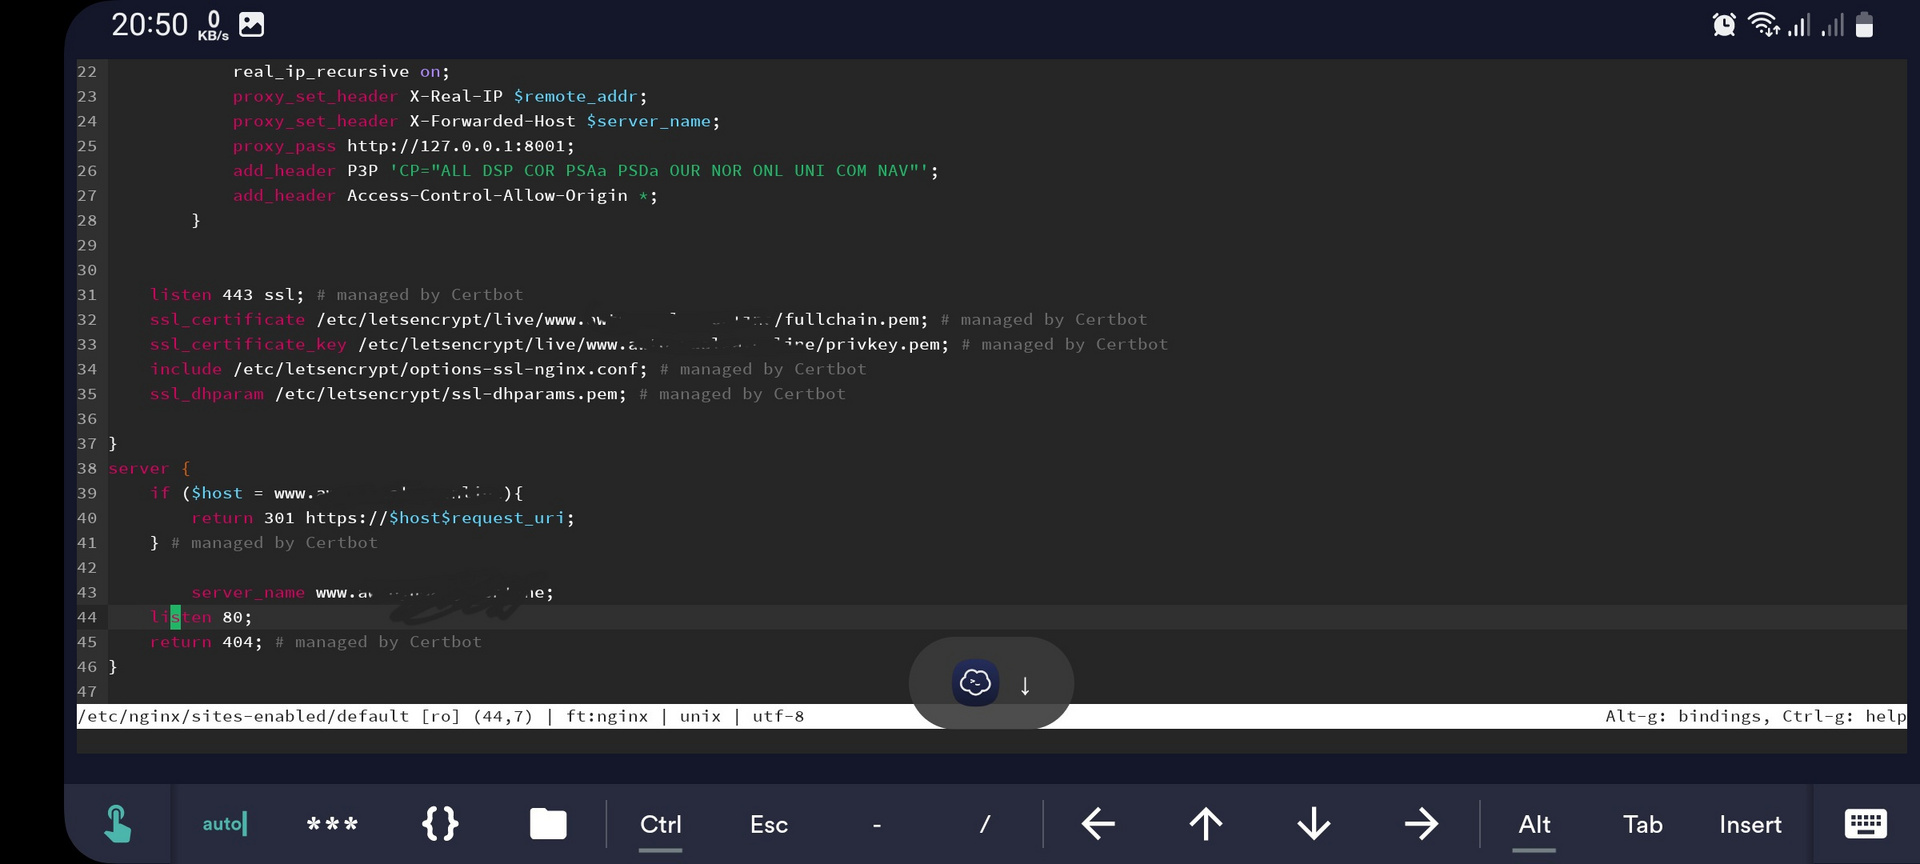Open the curly braces snippets icon
This screenshot has width=1920, height=864.
pyautogui.click(x=440, y=824)
